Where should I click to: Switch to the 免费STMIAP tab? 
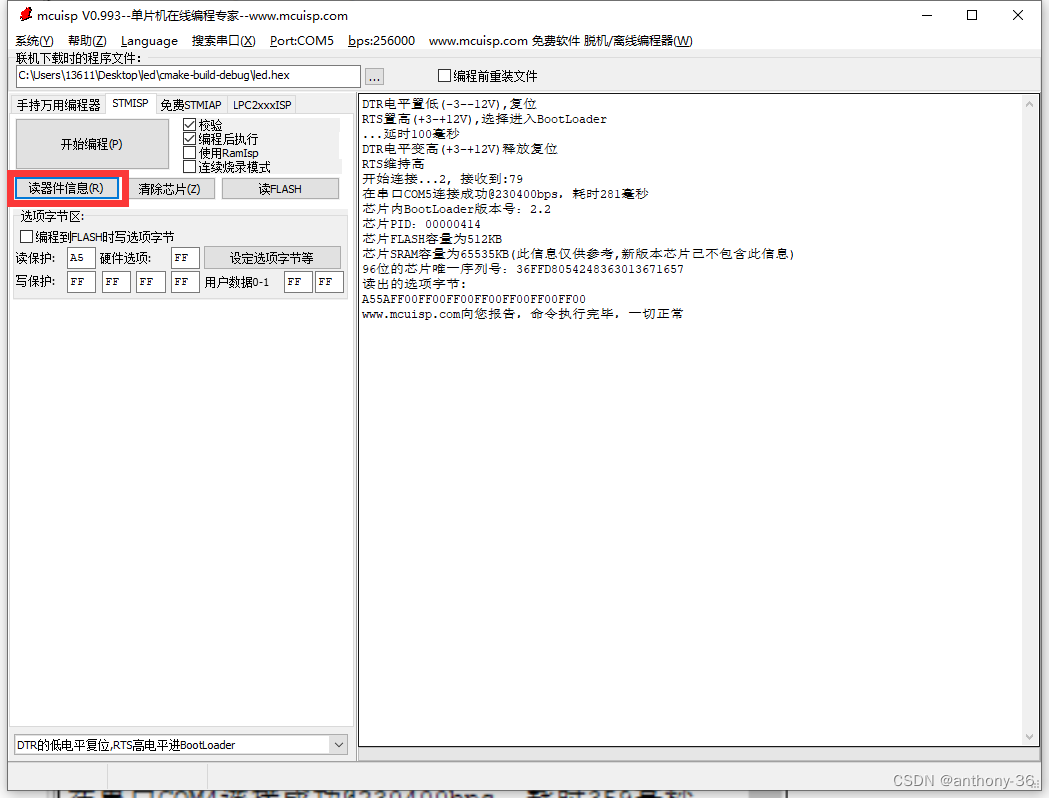(191, 103)
